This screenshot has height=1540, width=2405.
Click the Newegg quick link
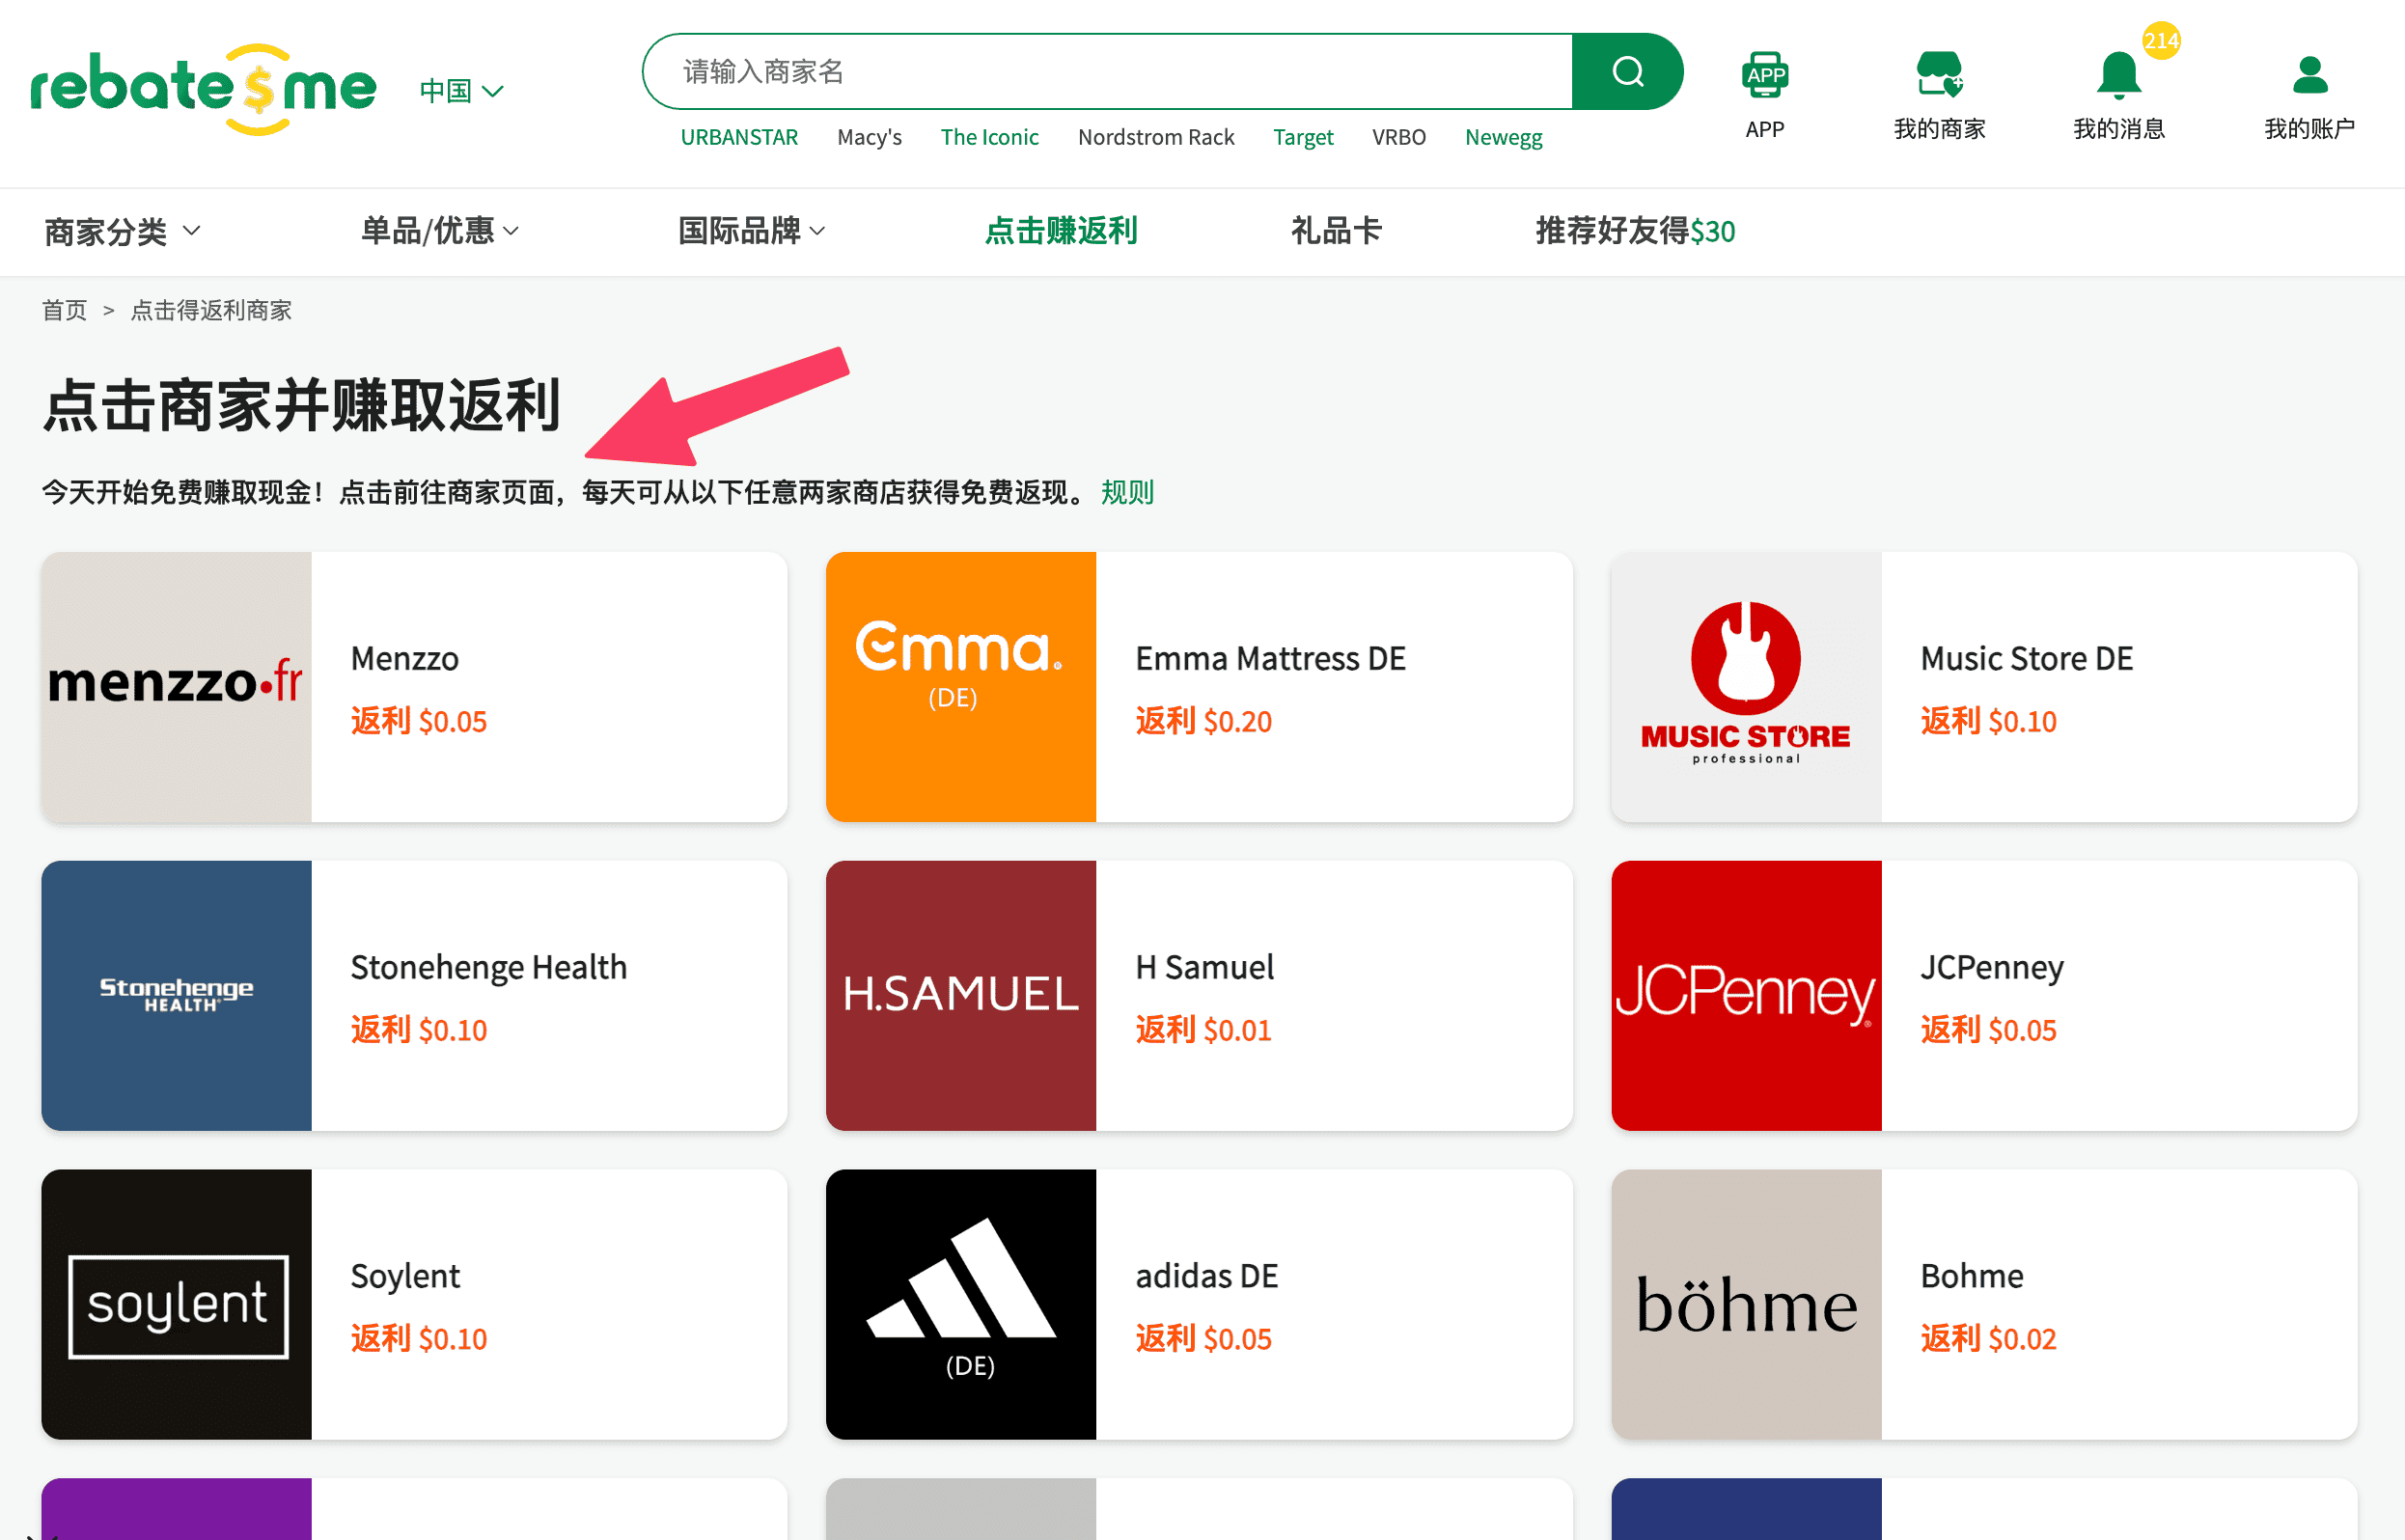1503,137
